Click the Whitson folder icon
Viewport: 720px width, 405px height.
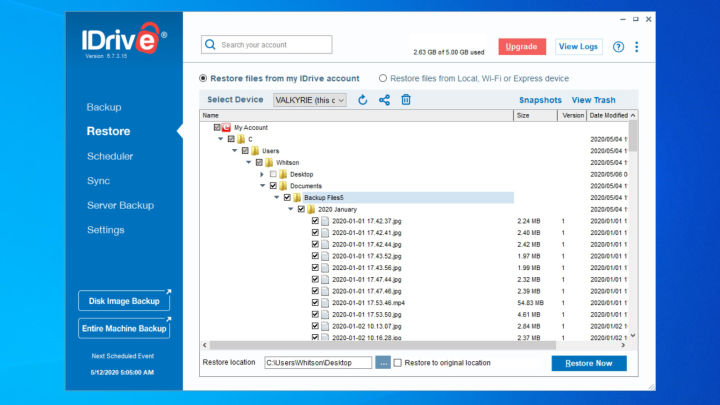point(269,162)
